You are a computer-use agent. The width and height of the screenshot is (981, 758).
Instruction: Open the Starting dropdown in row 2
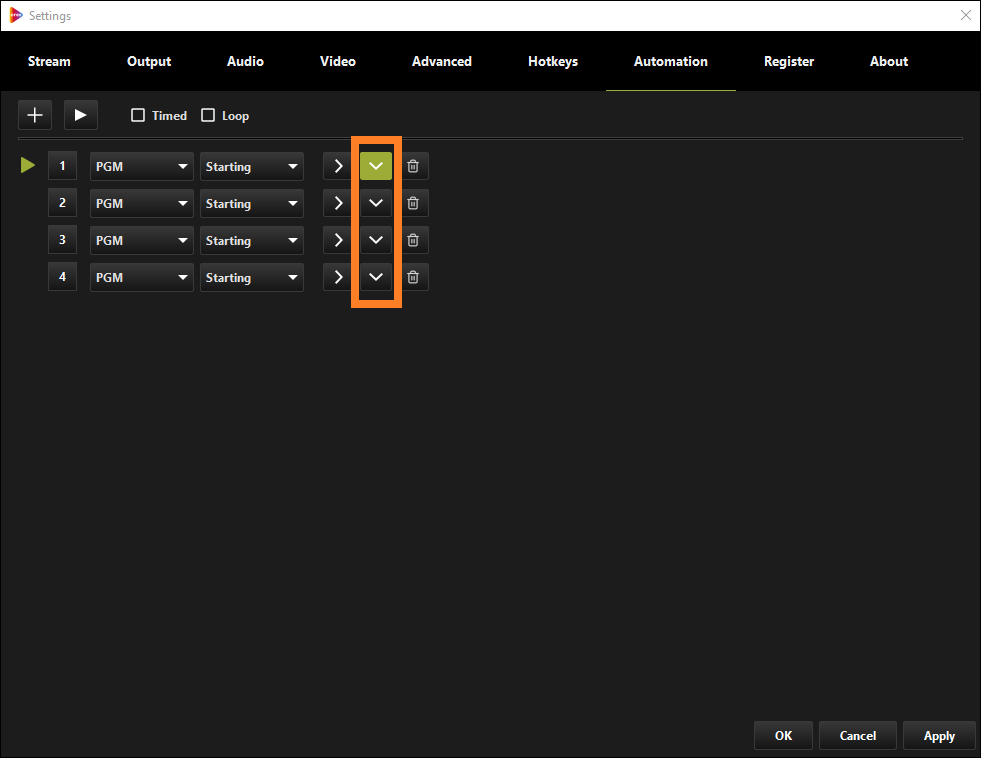point(252,203)
